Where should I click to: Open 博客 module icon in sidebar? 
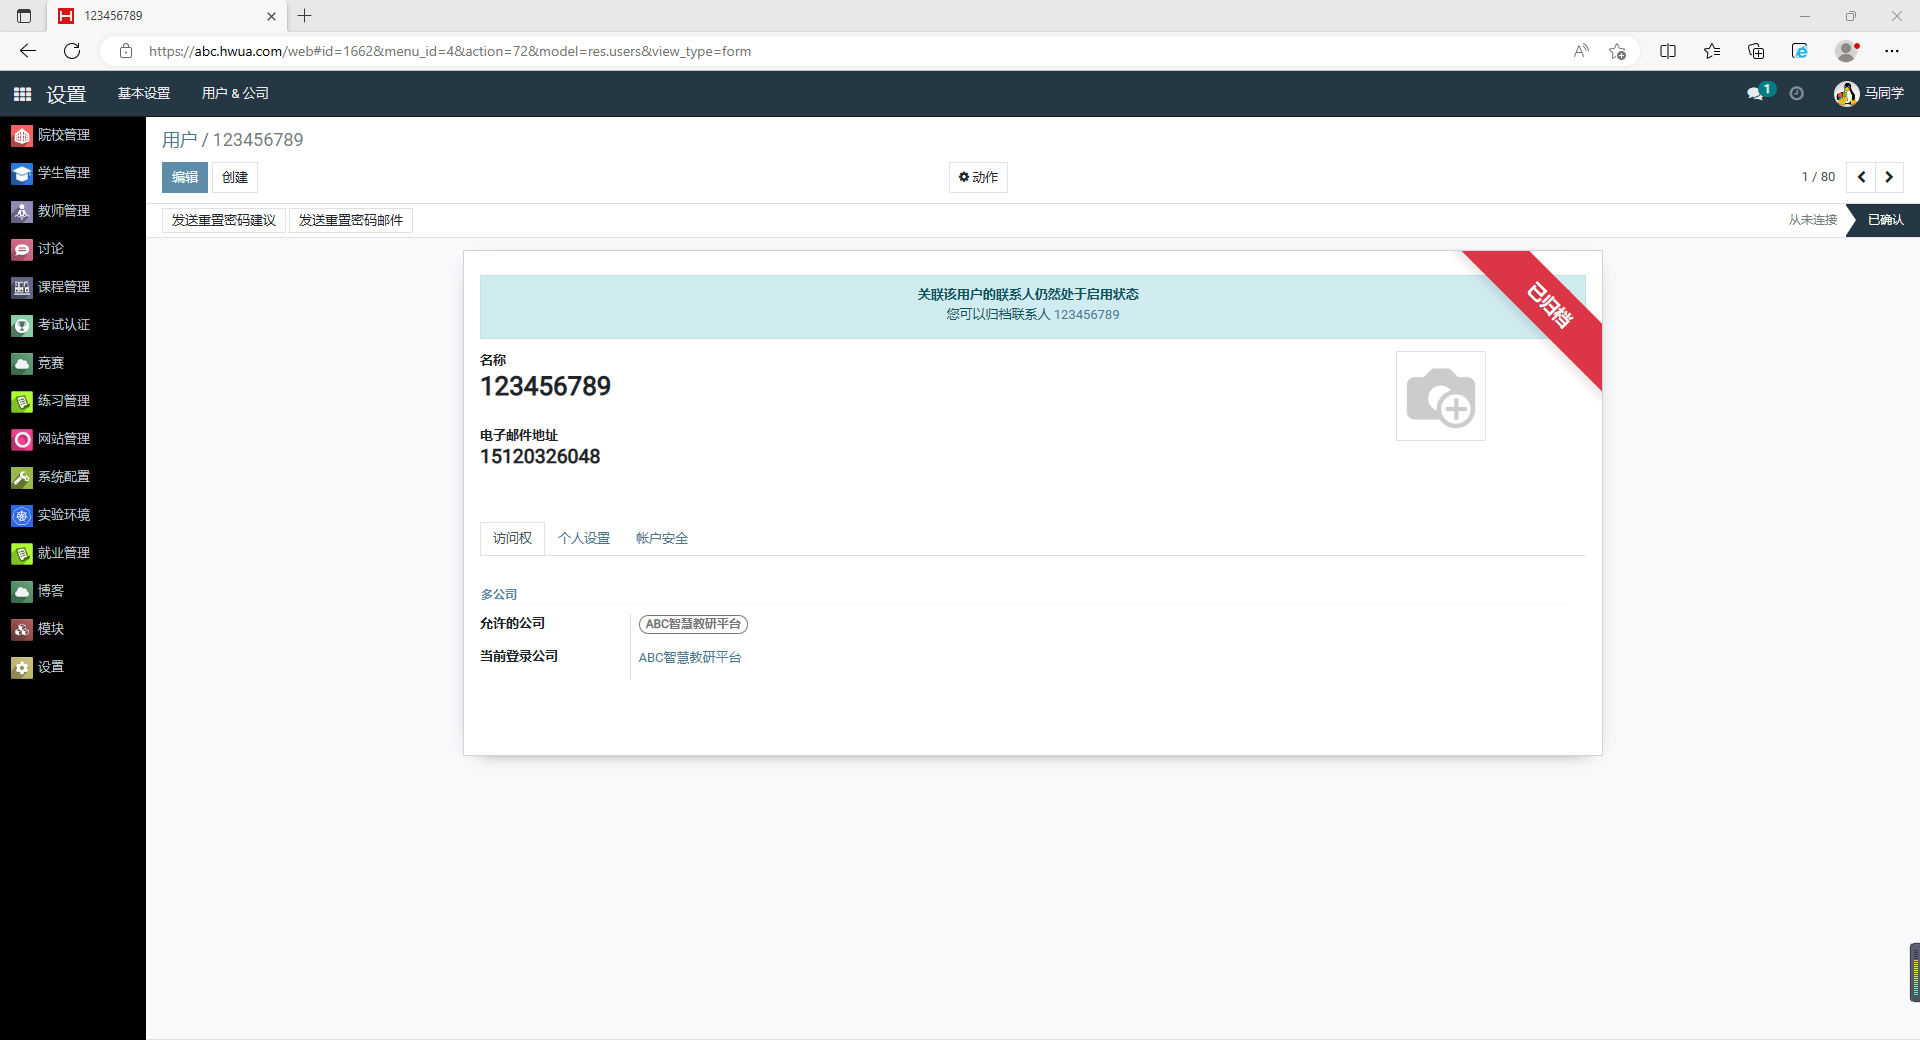tap(22, 591)
